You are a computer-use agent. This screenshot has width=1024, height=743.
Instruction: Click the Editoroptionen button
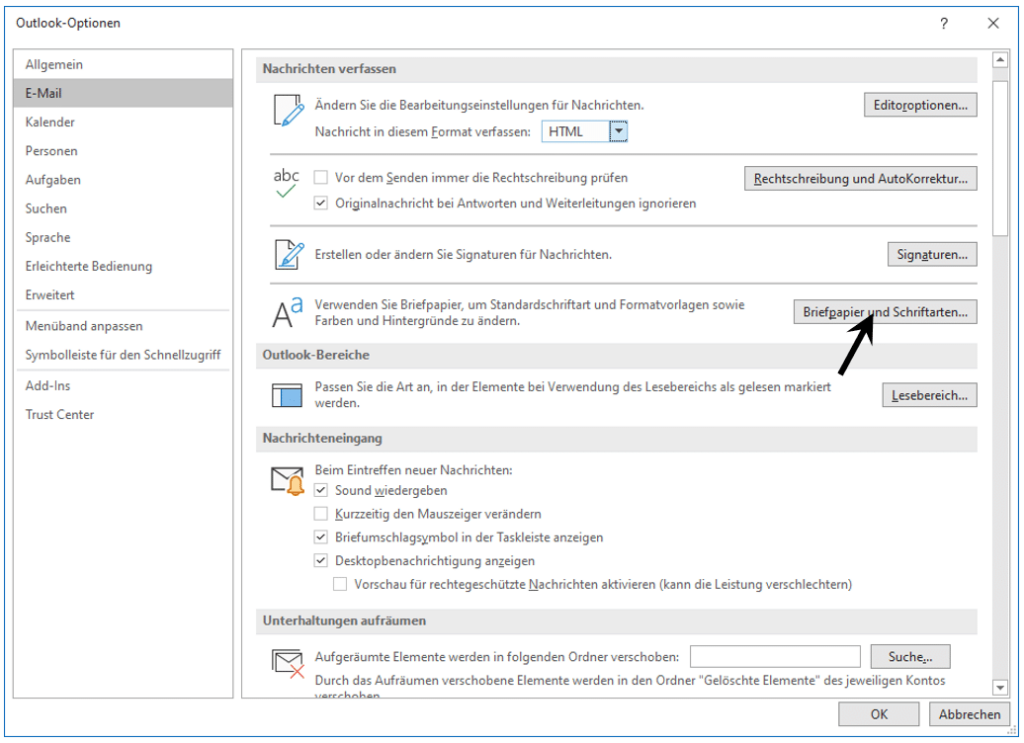[920, 104]
